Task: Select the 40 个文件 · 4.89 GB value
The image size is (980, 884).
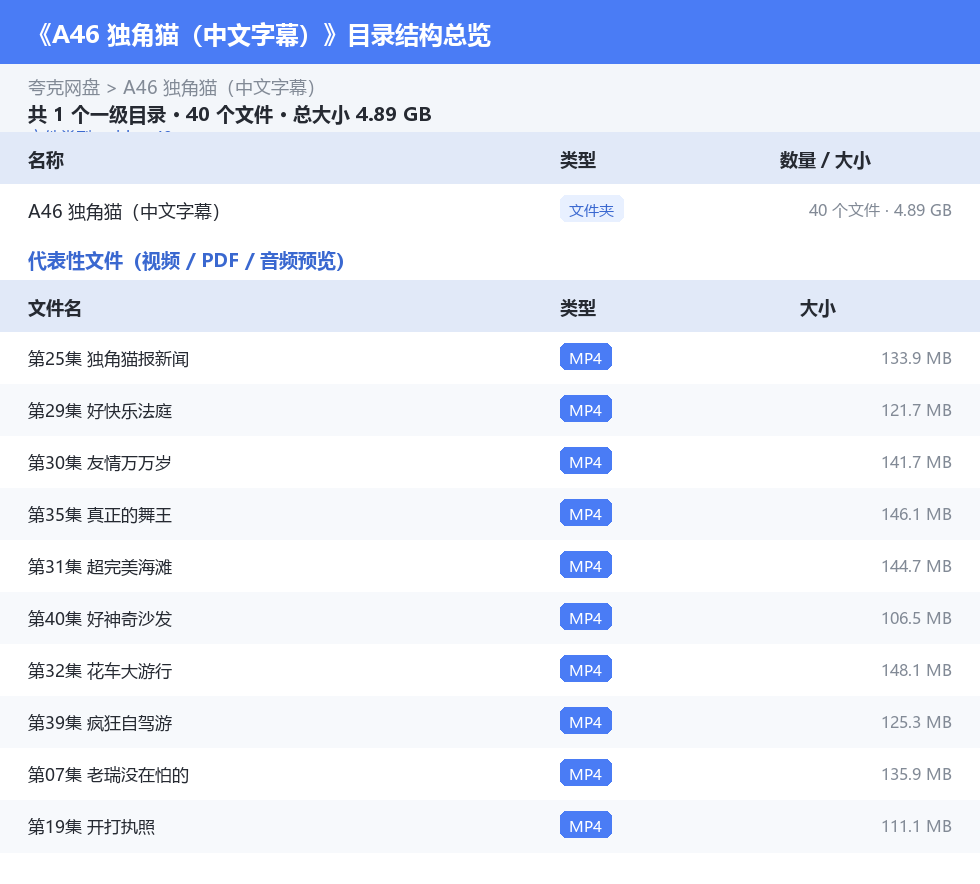Action: click(x=880, y=210)
